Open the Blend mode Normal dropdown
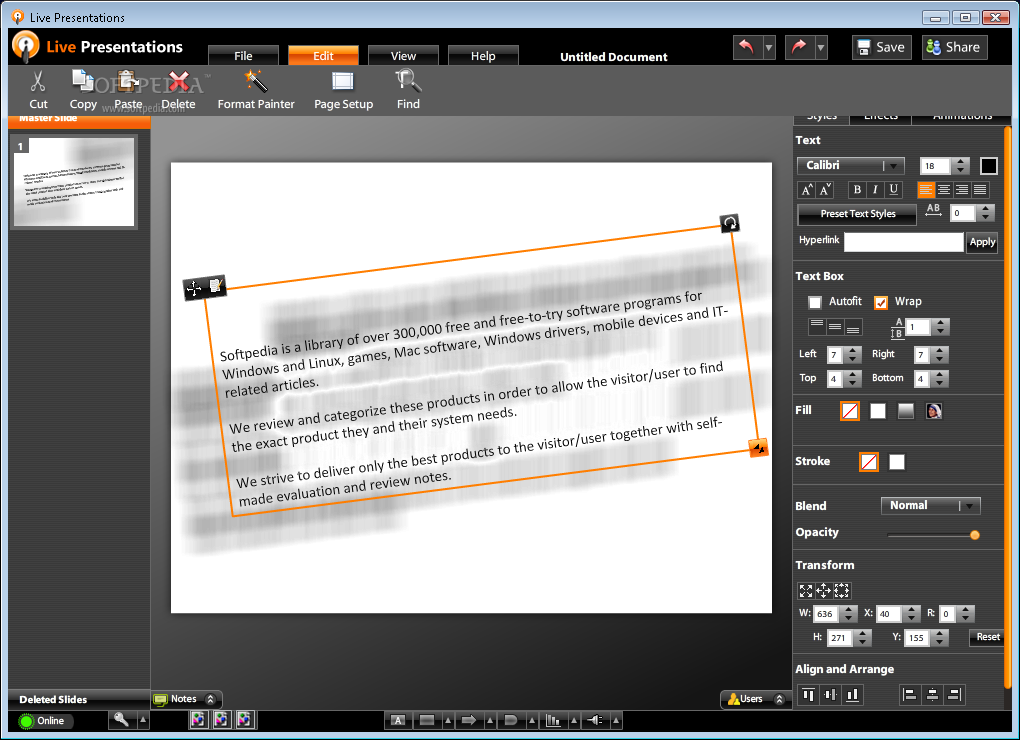 pos(930,505)
